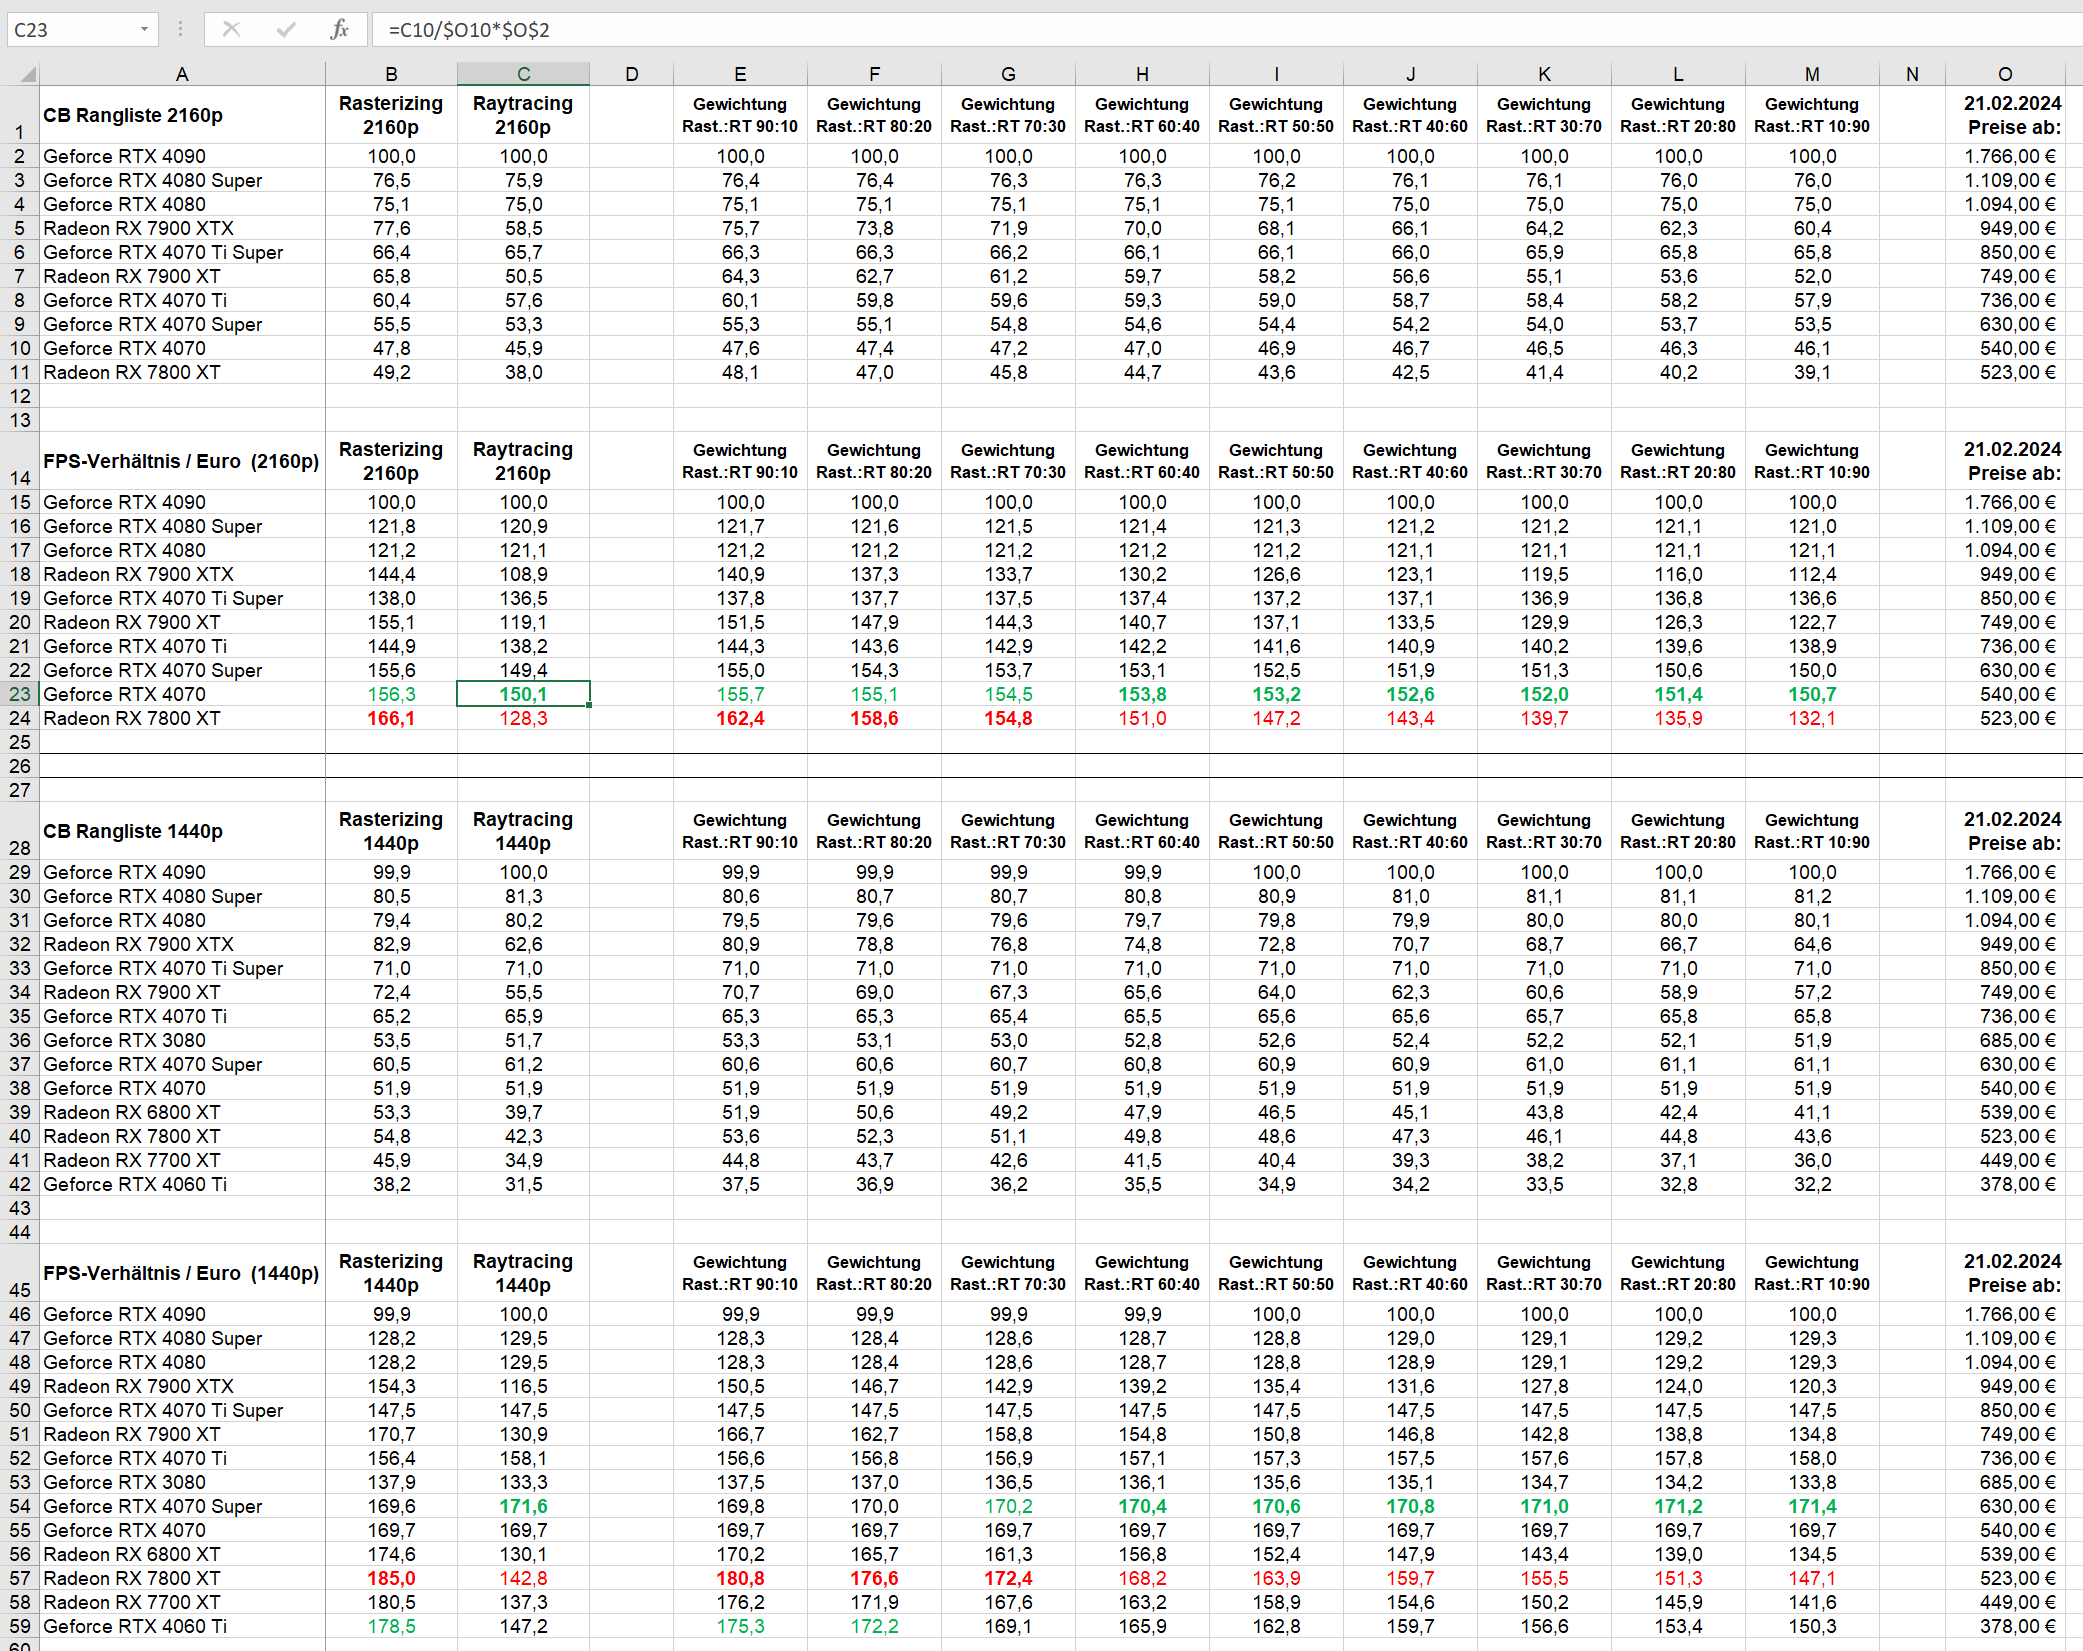Viewport: 2083px width, 1651px height.
Task: Click the Enter checkmark icon in the formula bar
Action: pyautogui.click(x=286, y=29)
